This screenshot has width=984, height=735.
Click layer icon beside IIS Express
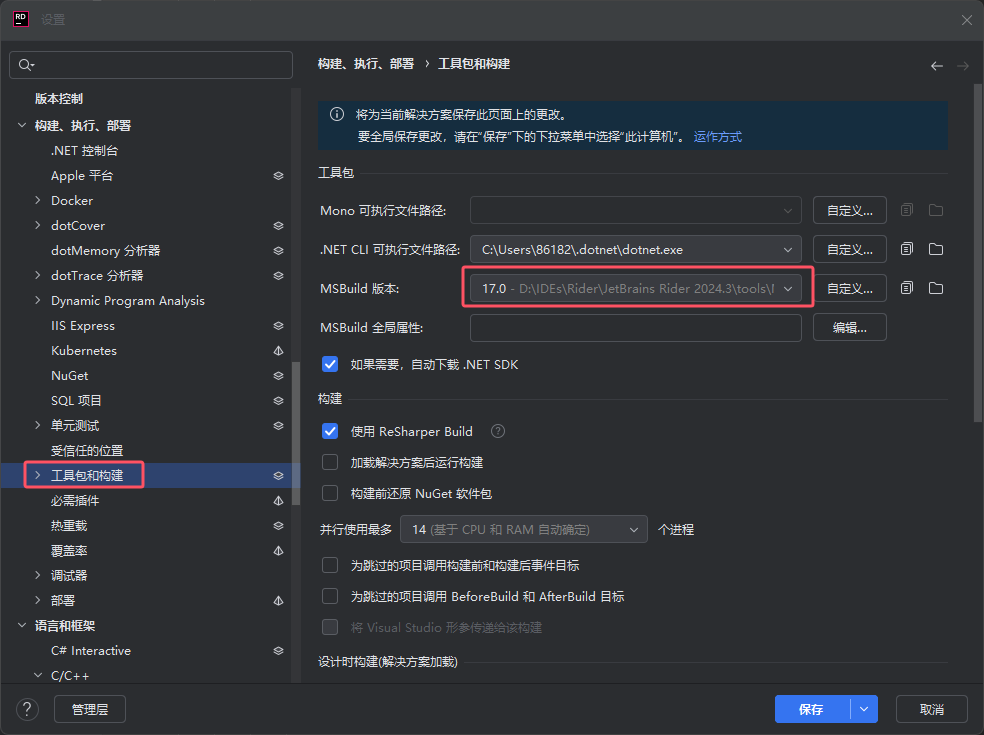278,326
